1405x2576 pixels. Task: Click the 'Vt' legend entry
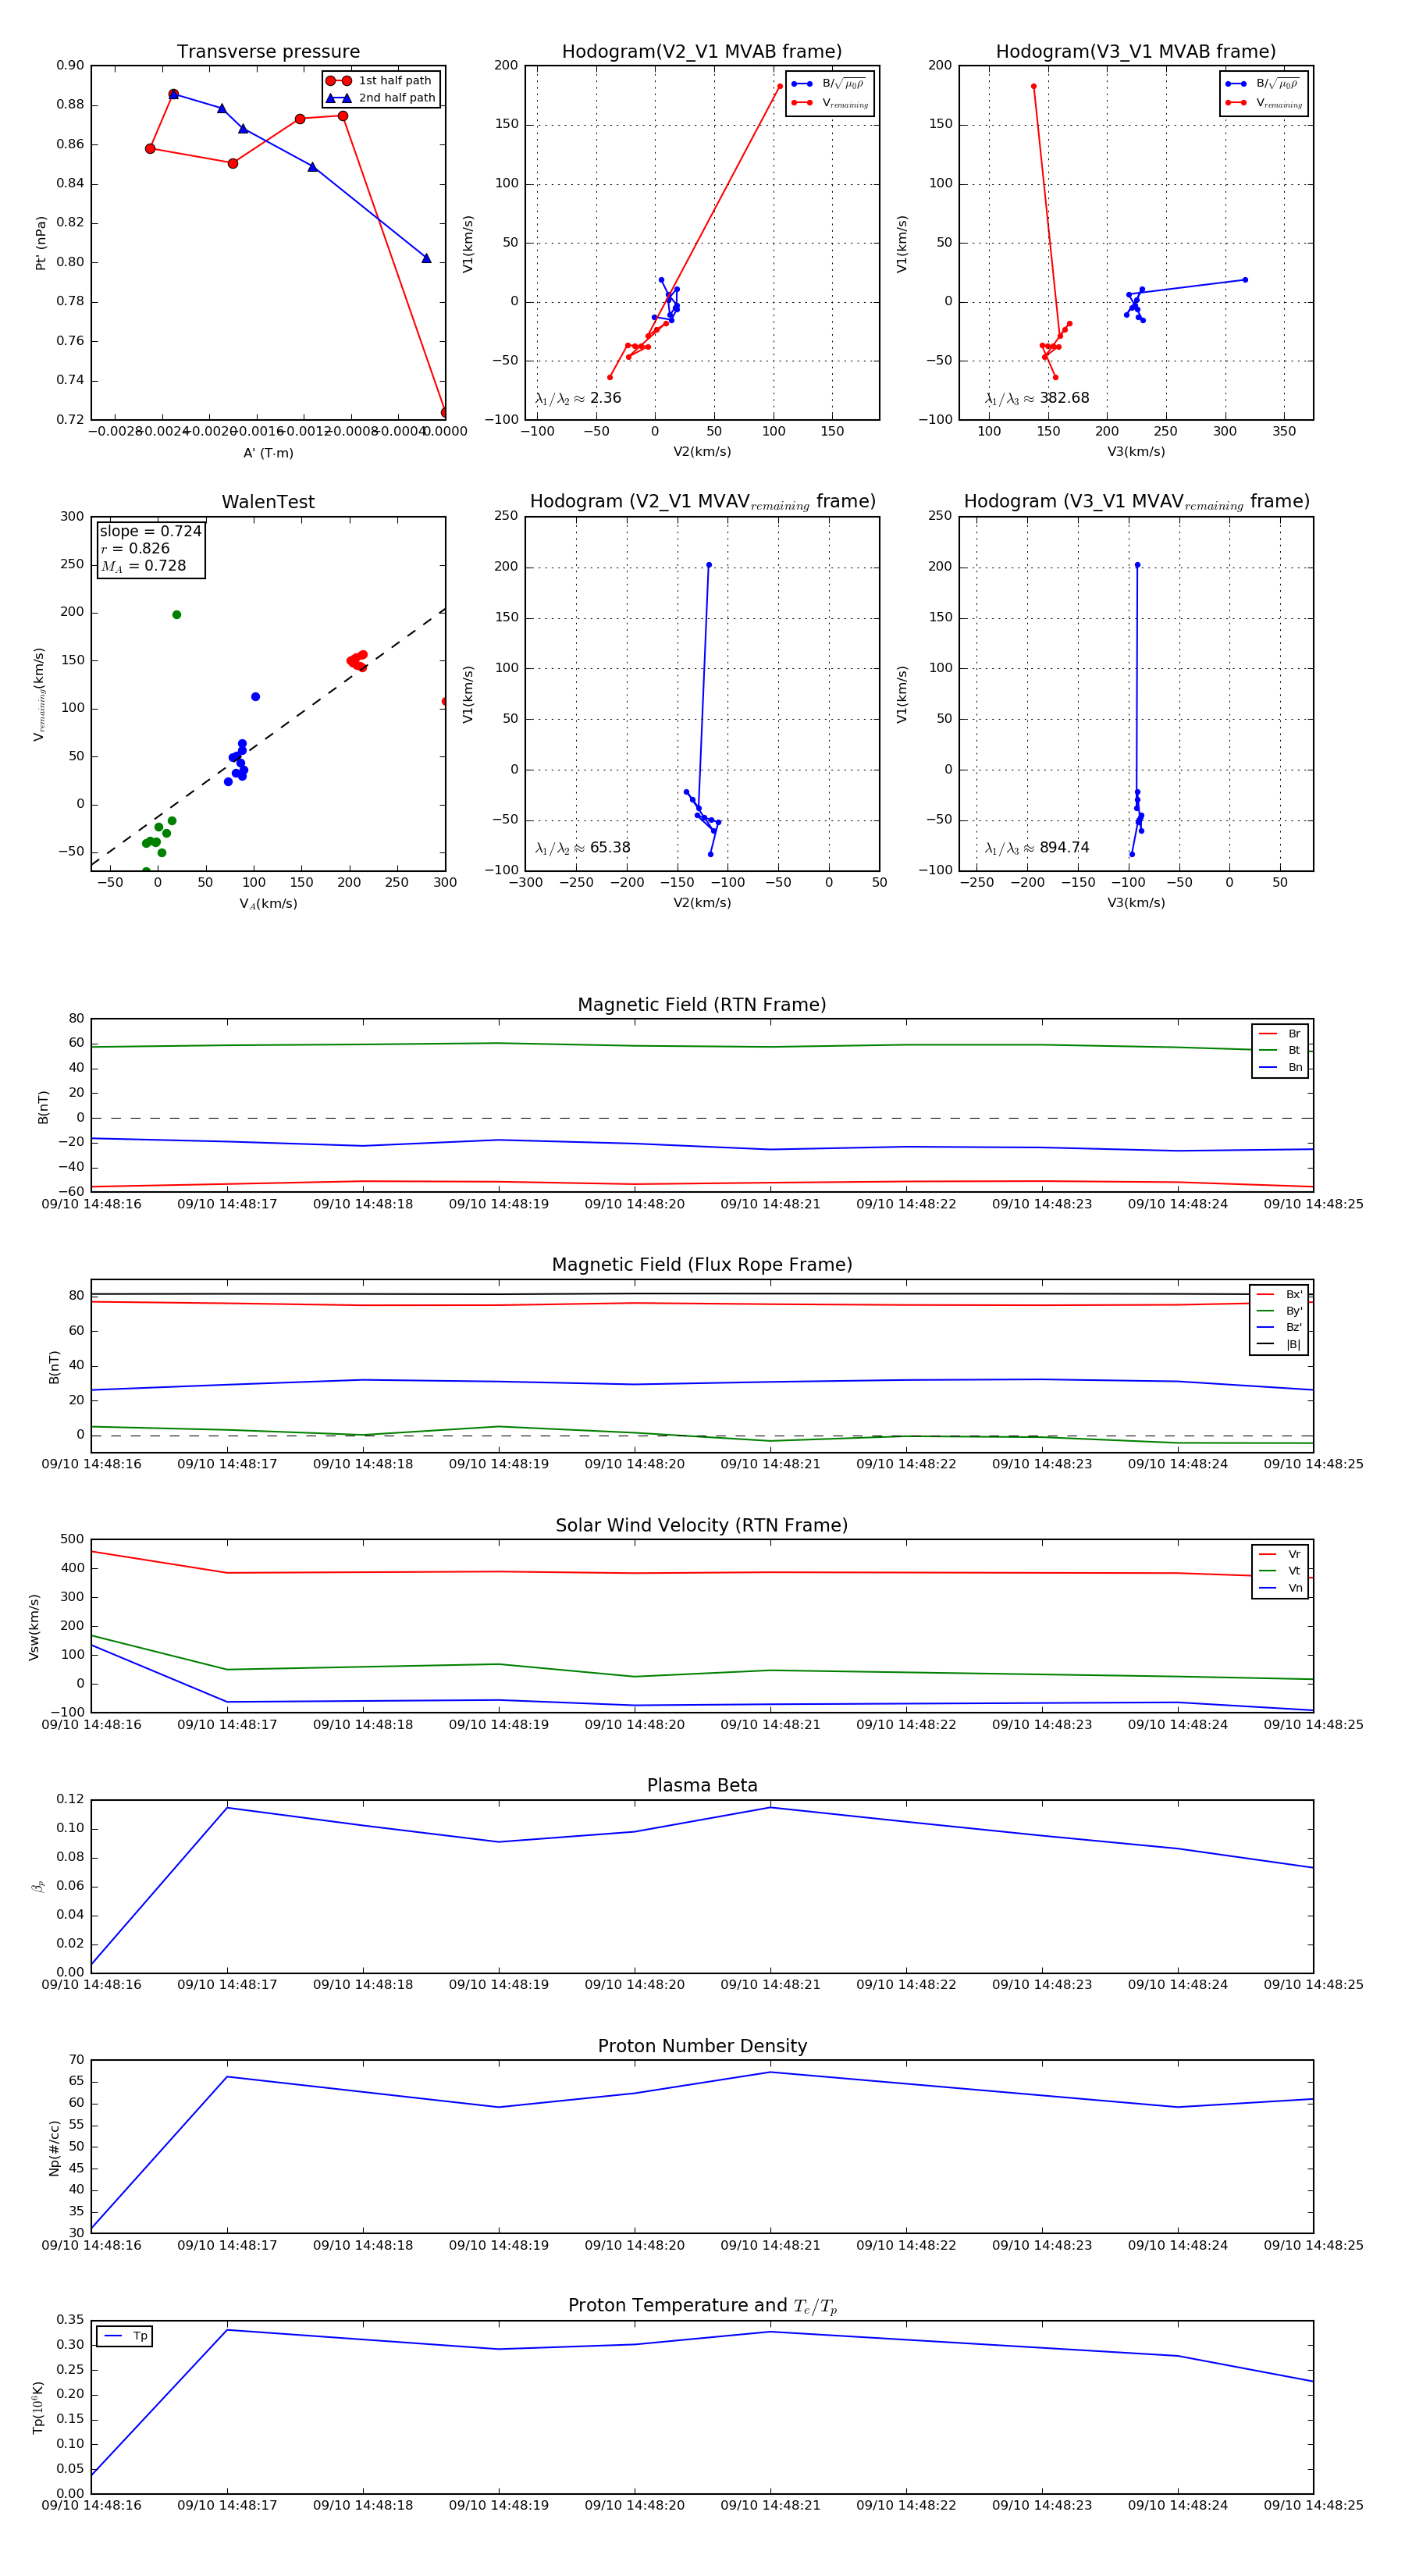click(1280, 1571)
